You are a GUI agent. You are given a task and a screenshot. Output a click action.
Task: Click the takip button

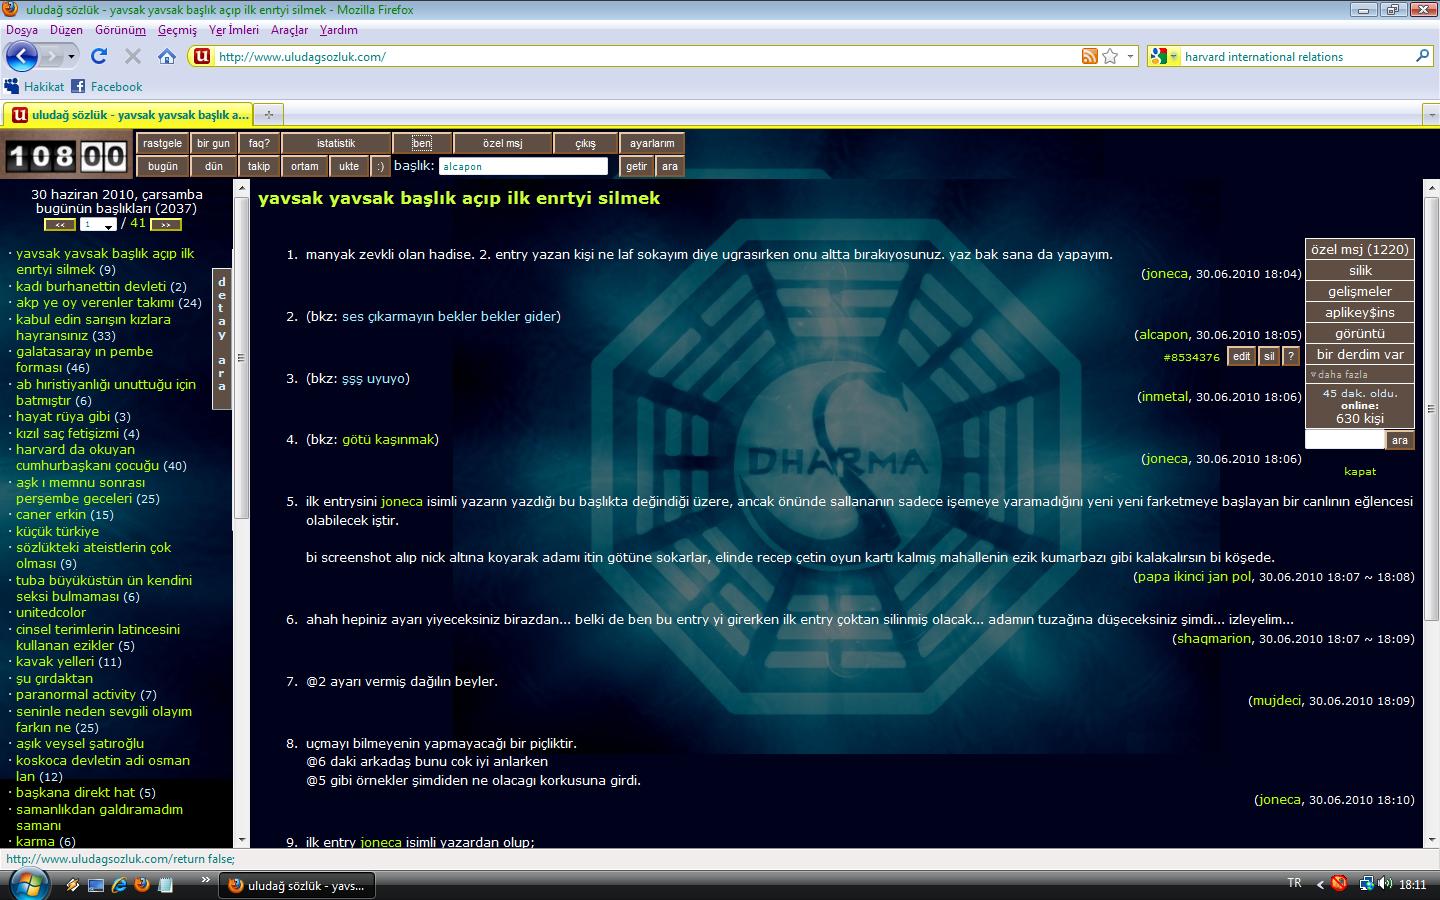[x=259, y=167]
